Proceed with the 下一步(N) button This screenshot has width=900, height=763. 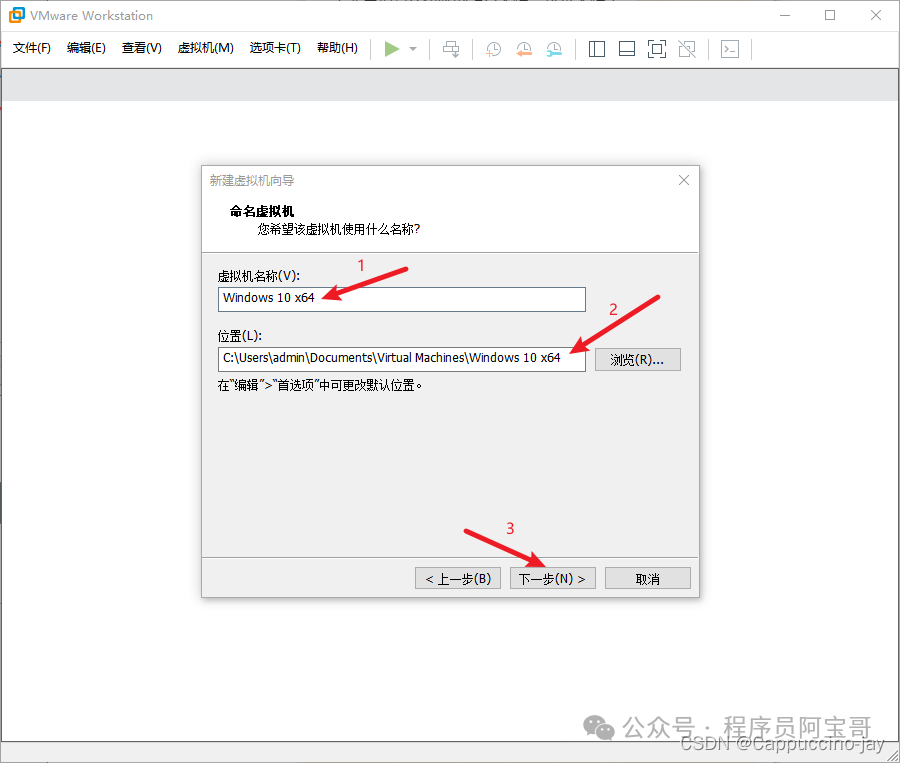coord(553,578)
